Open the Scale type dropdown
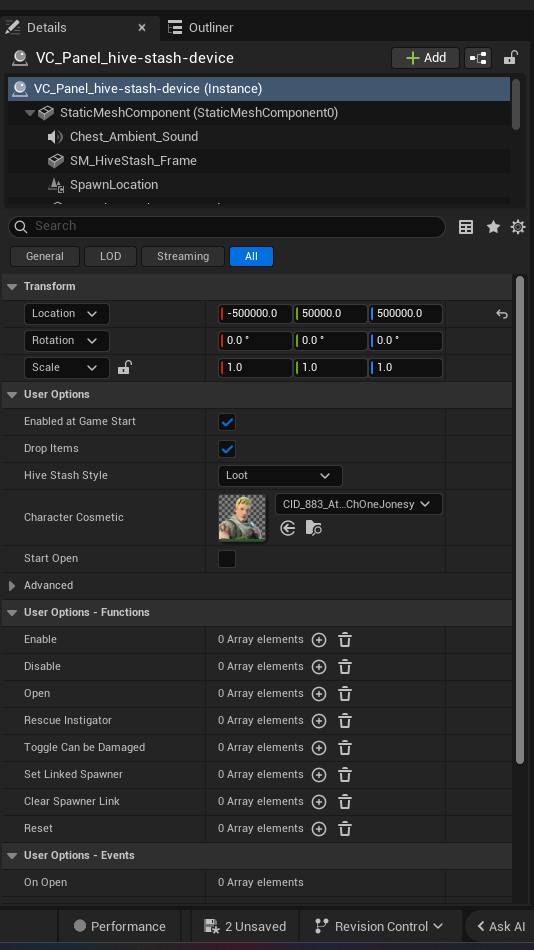 67,368
